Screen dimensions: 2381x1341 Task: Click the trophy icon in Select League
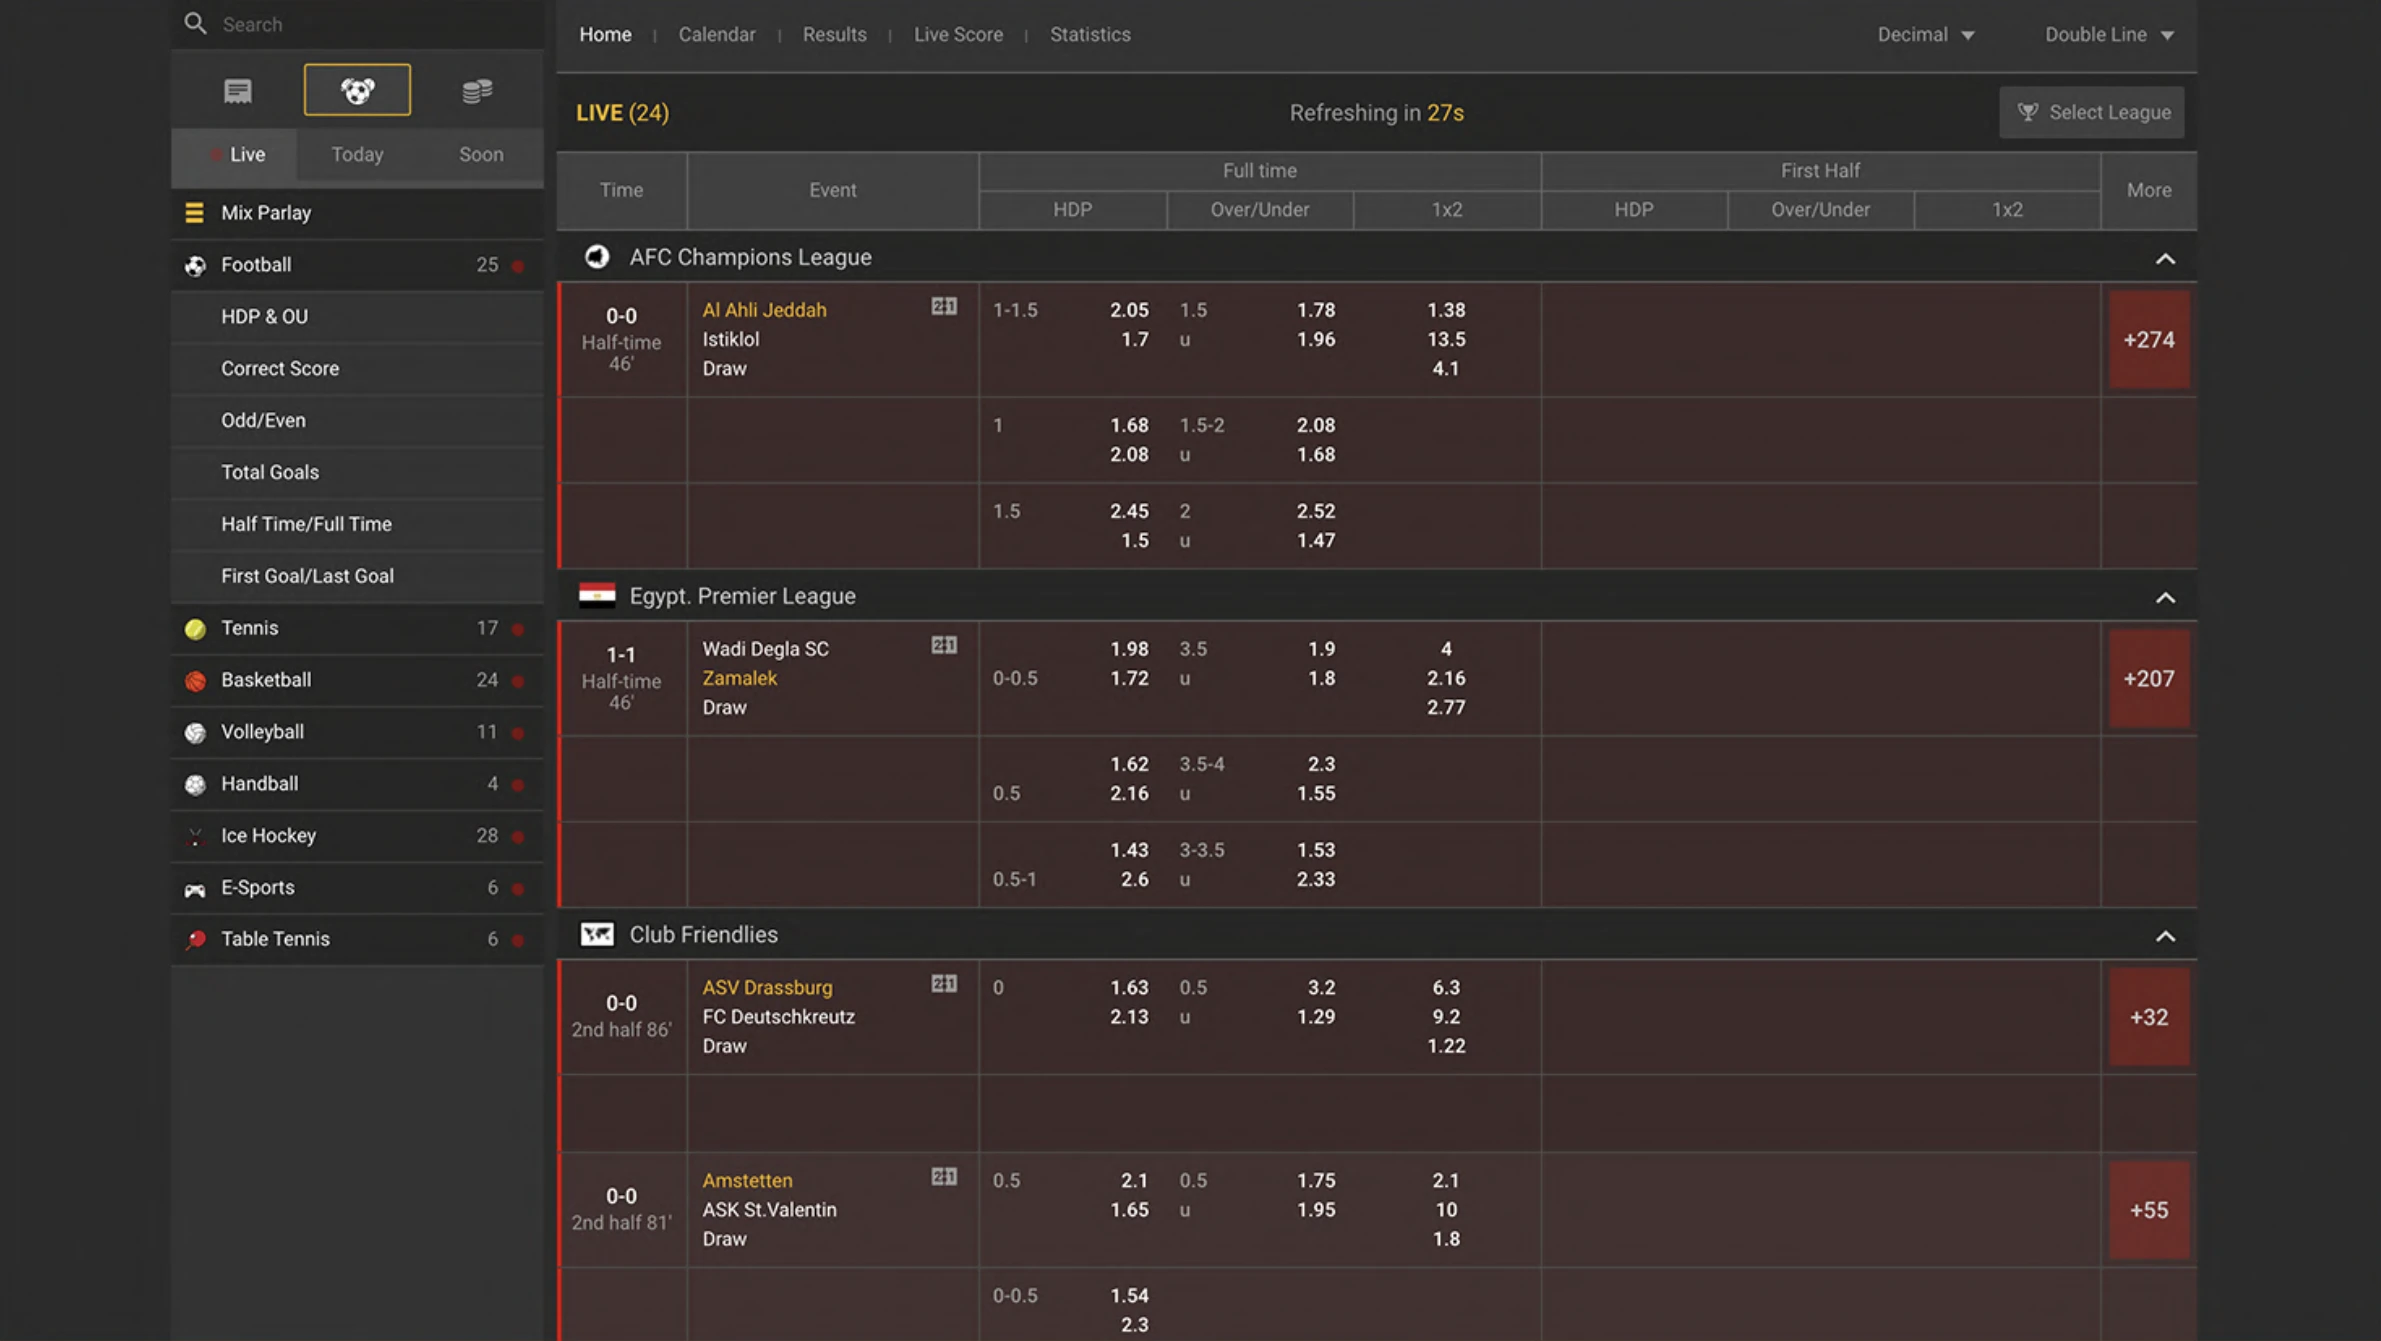tap(2027, 112)
